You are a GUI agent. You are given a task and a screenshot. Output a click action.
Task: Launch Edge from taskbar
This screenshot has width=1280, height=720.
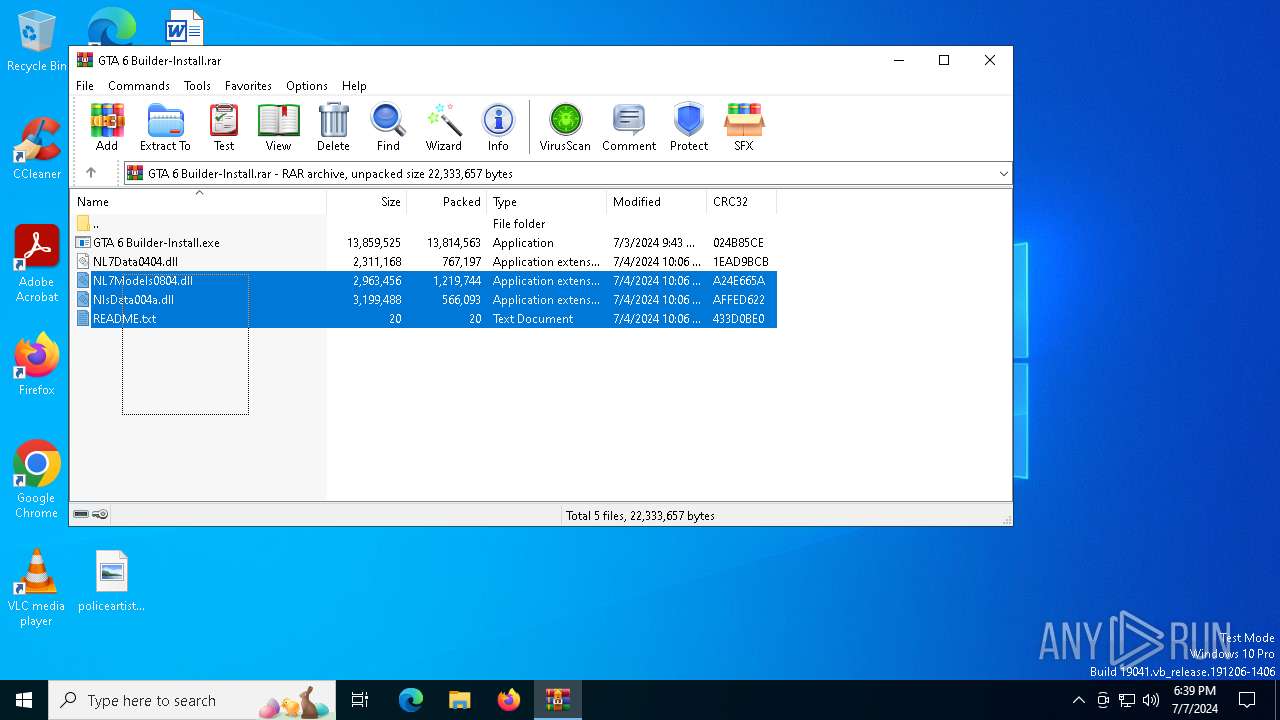coord(411,700)
